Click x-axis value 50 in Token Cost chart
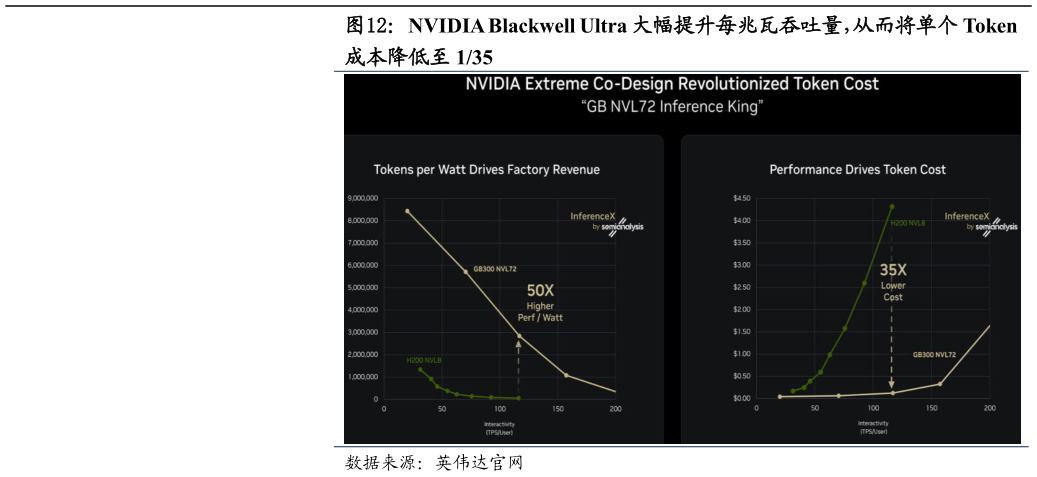Viewport: 1037px width, 477px height. pyautogui.click(x=815, y=409)
